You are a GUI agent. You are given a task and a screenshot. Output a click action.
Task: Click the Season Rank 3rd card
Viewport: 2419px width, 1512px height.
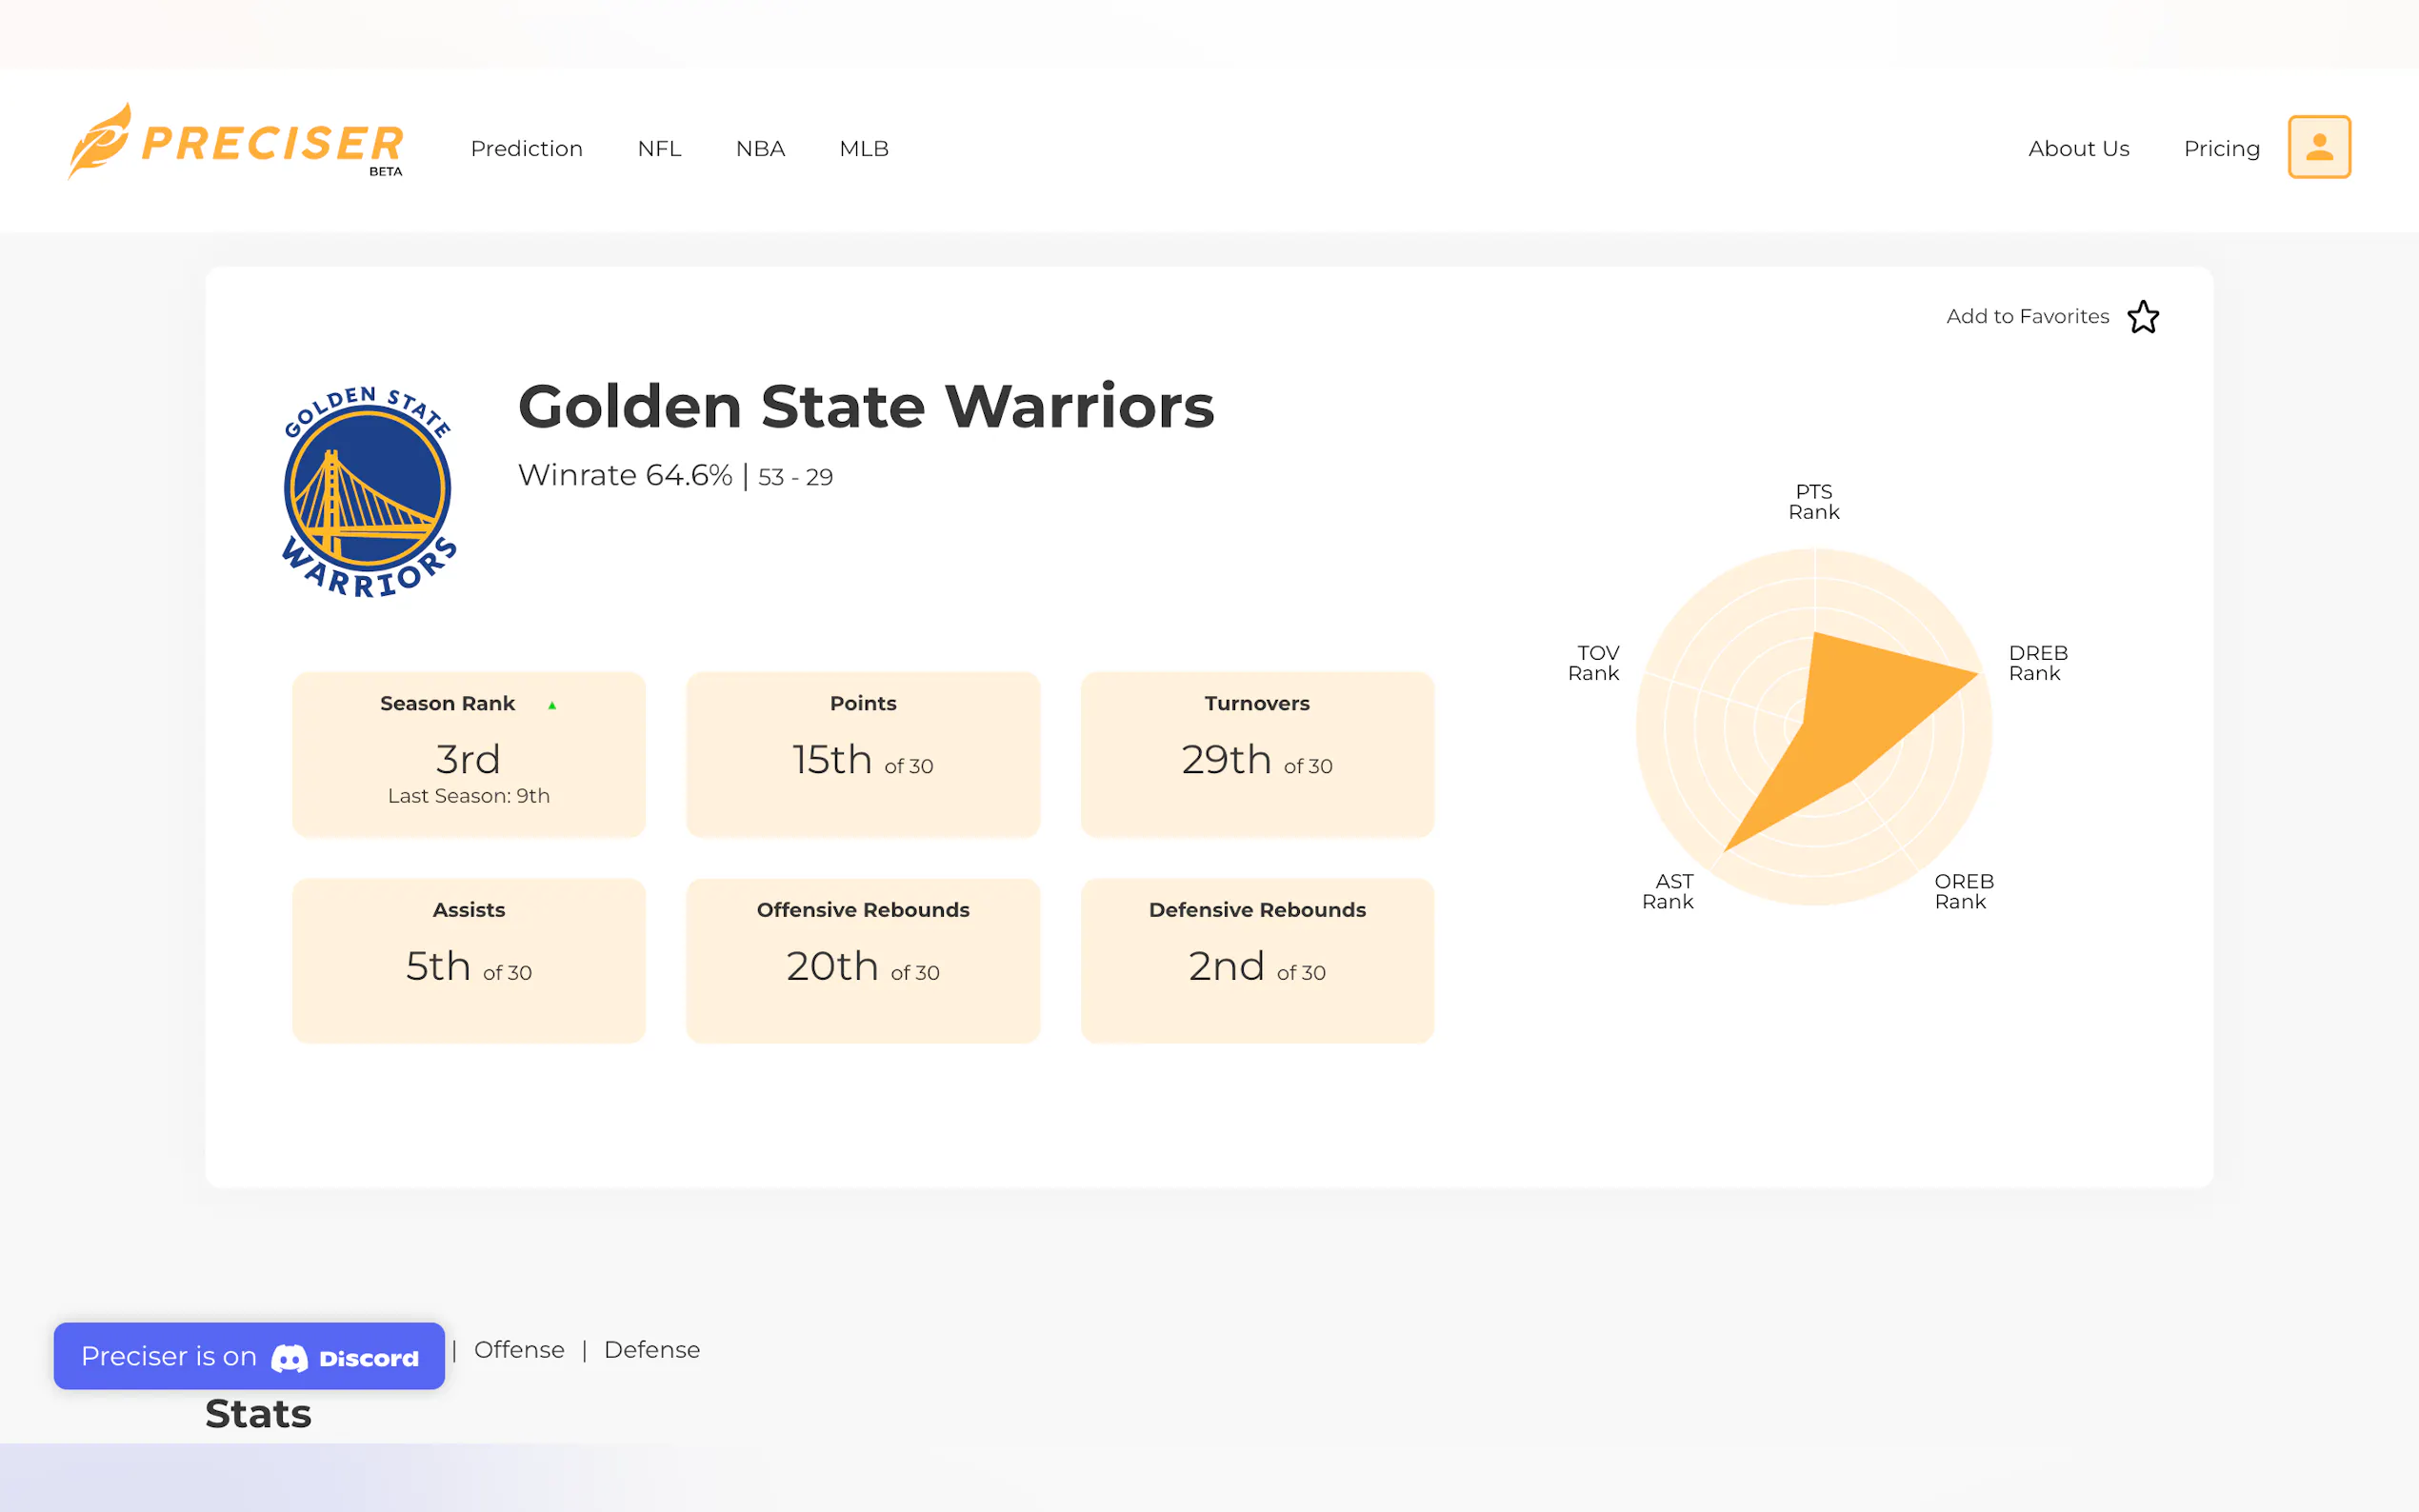pos(468,755)
